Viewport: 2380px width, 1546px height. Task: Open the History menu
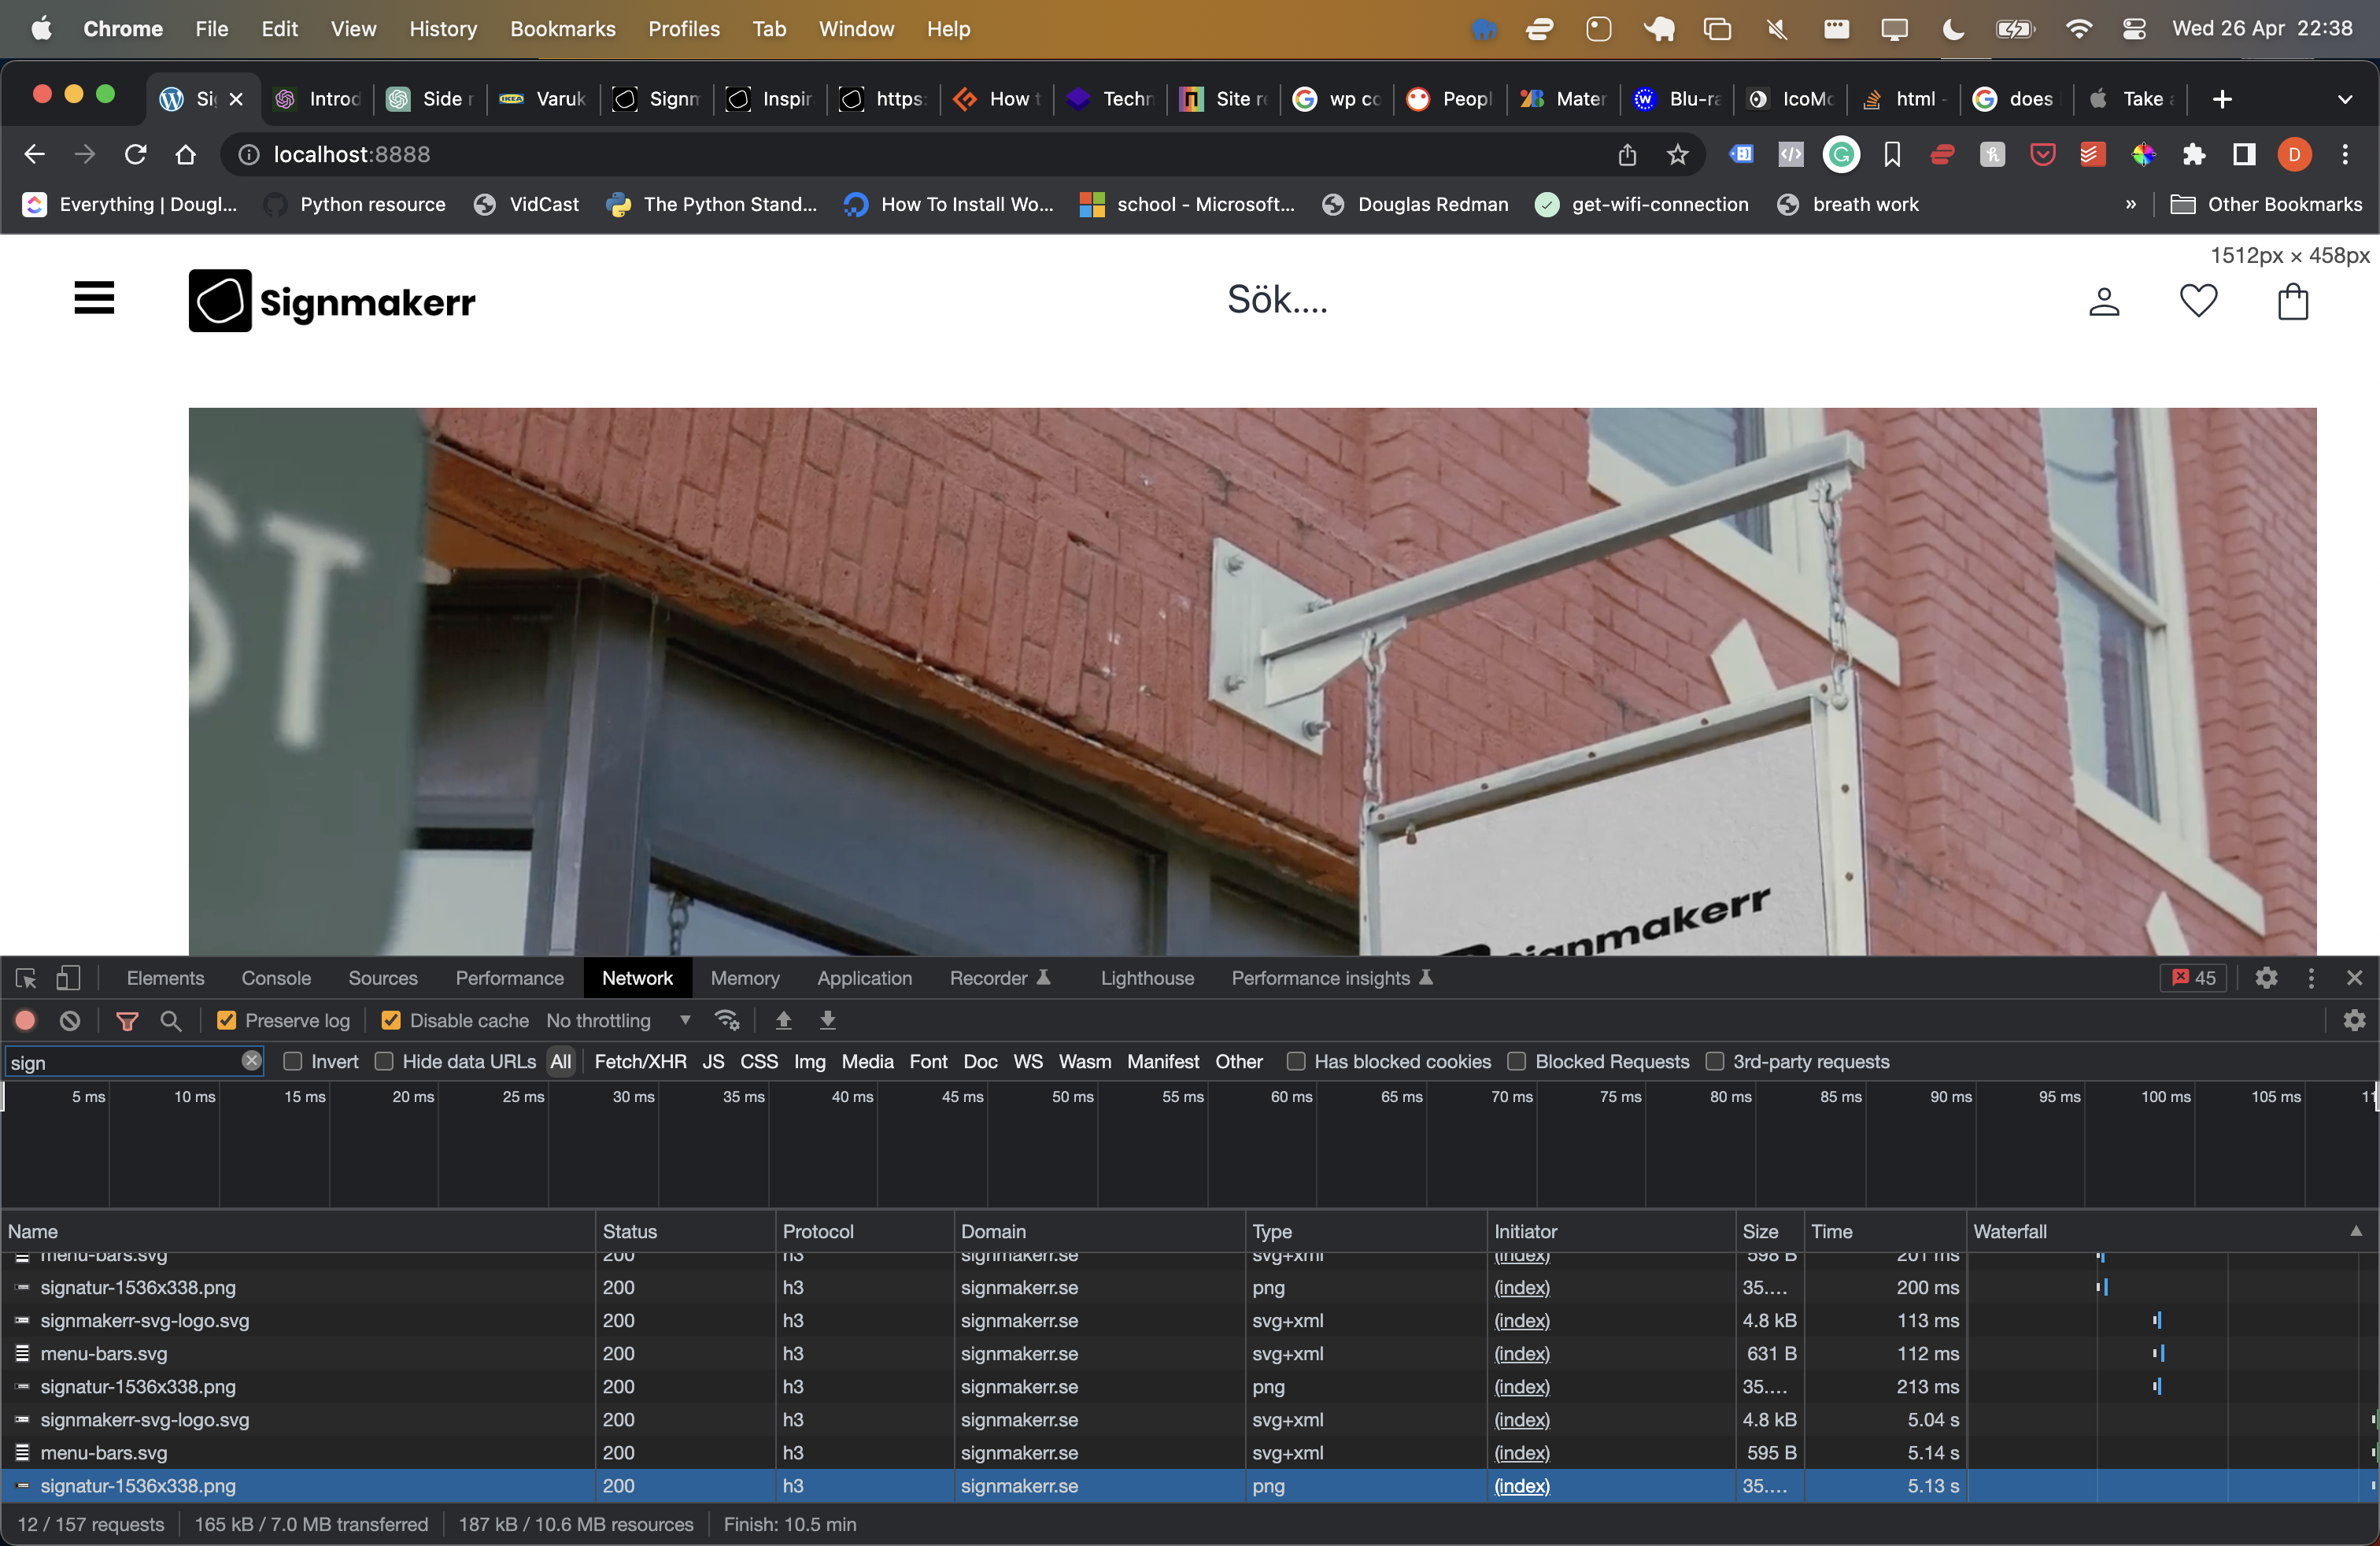click(x=442, y=29)
